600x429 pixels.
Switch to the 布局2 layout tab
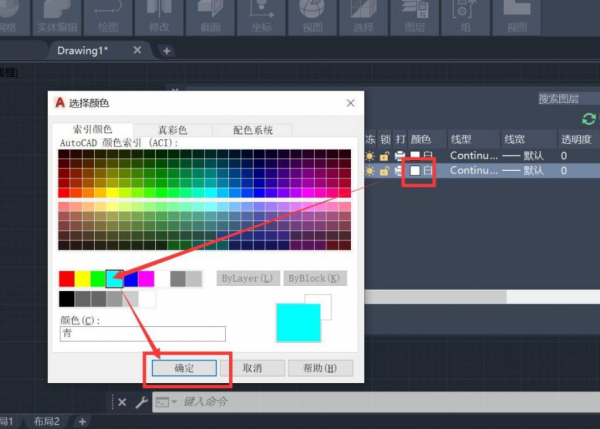point(46,421)
